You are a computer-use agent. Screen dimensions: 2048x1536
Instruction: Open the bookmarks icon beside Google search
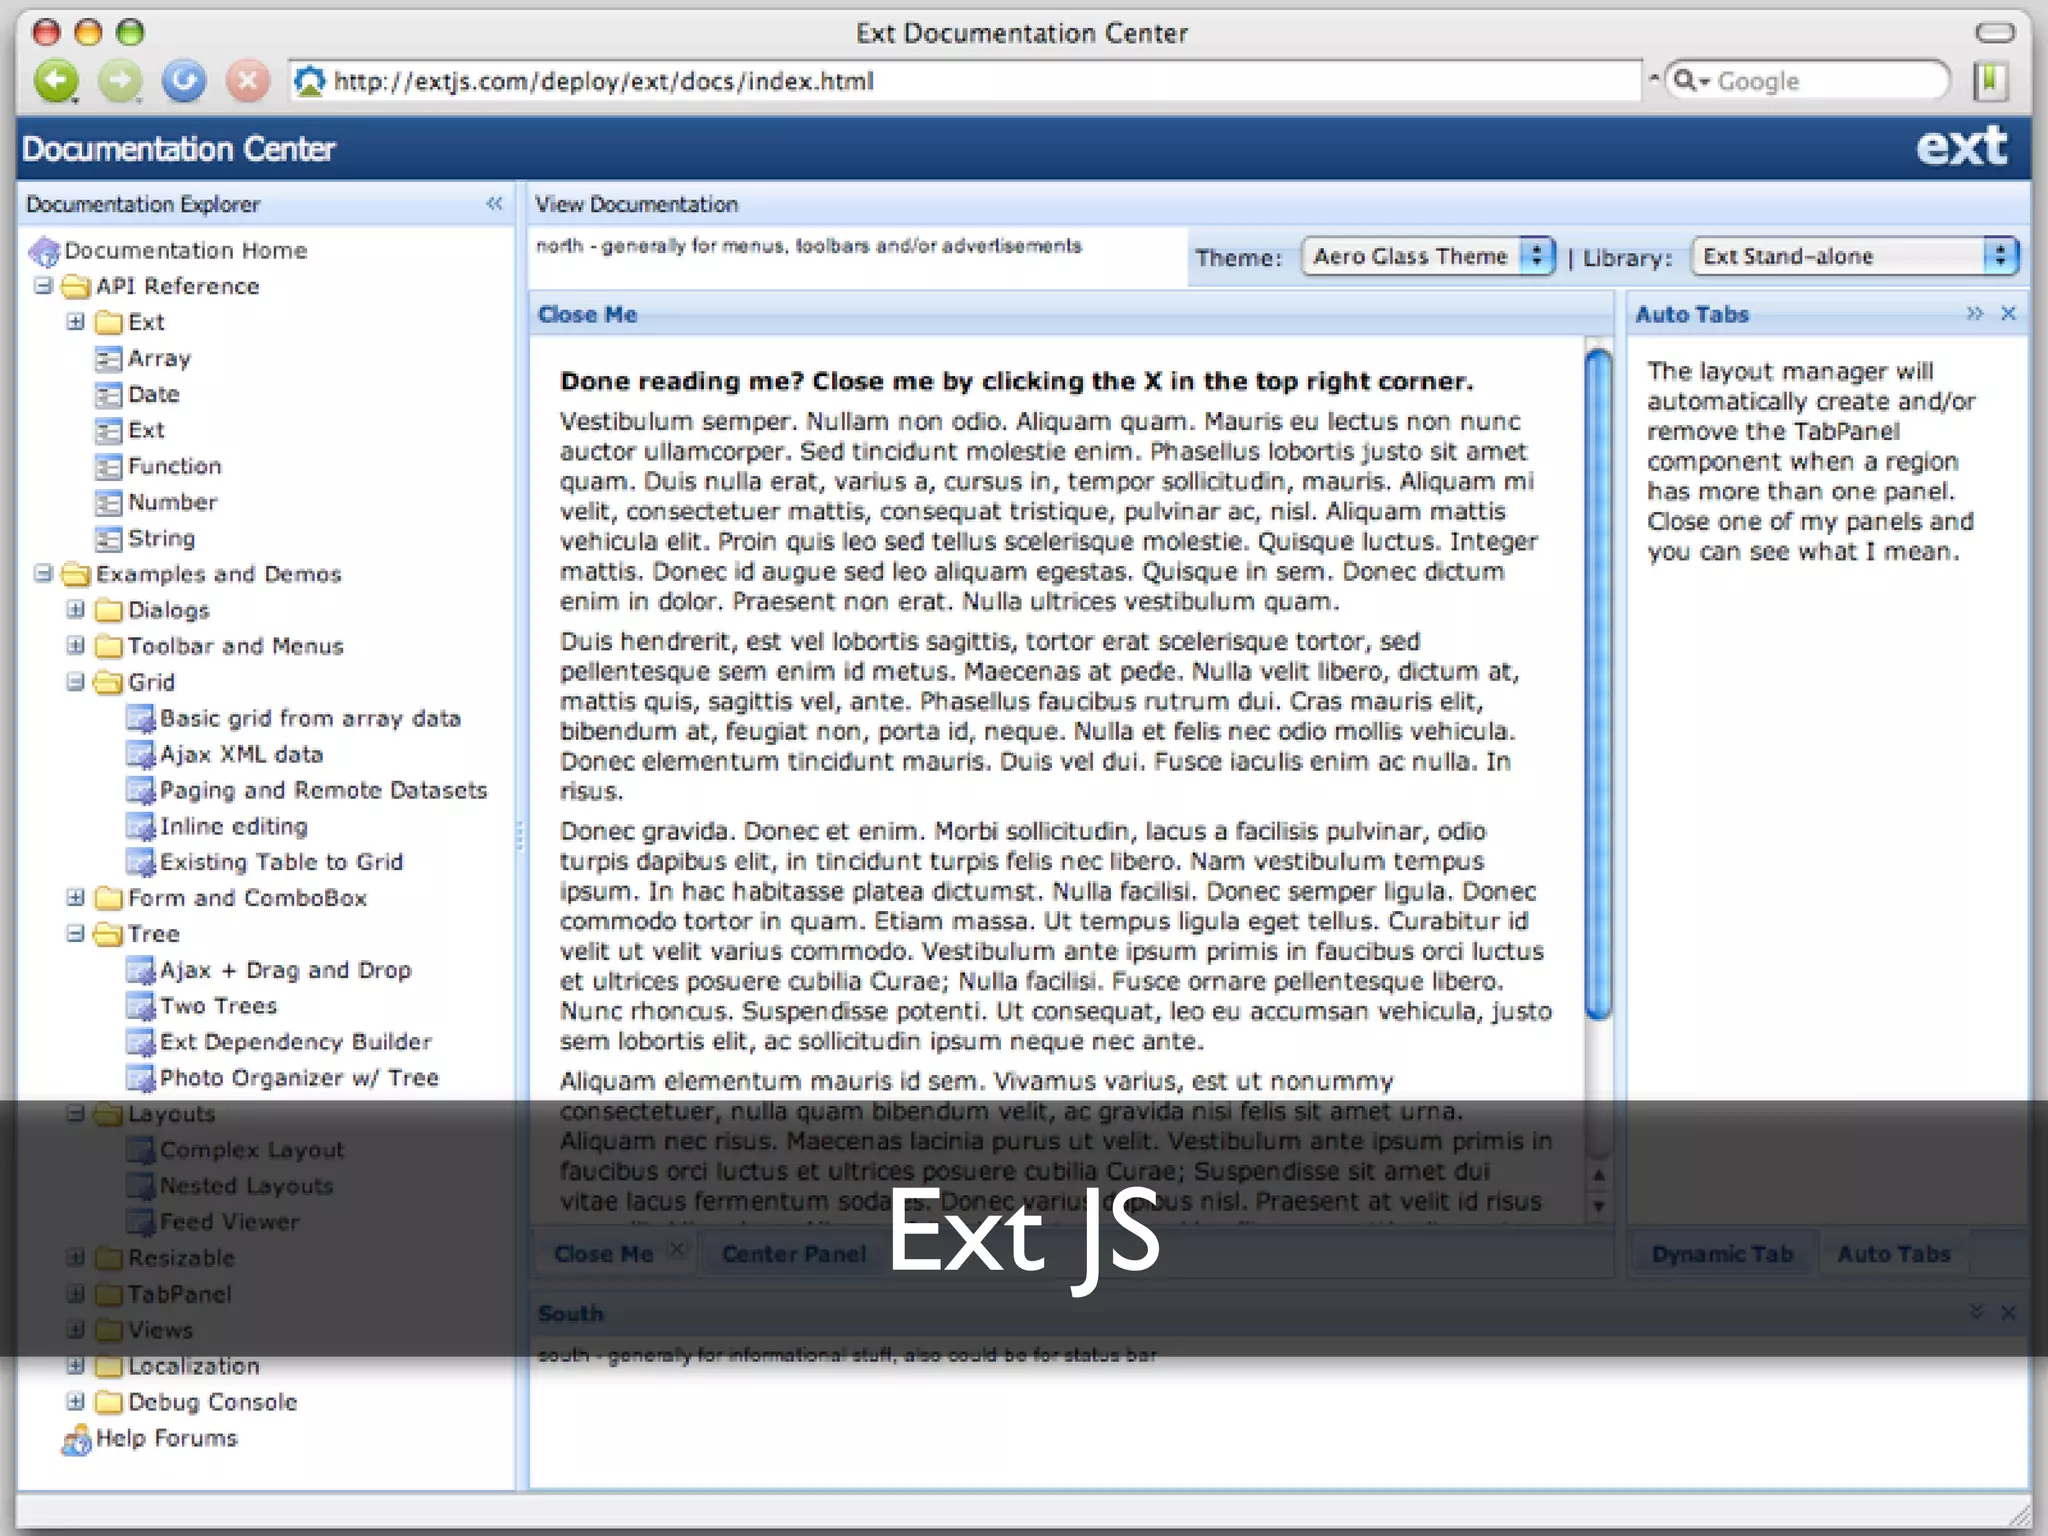click(1991, 81)
